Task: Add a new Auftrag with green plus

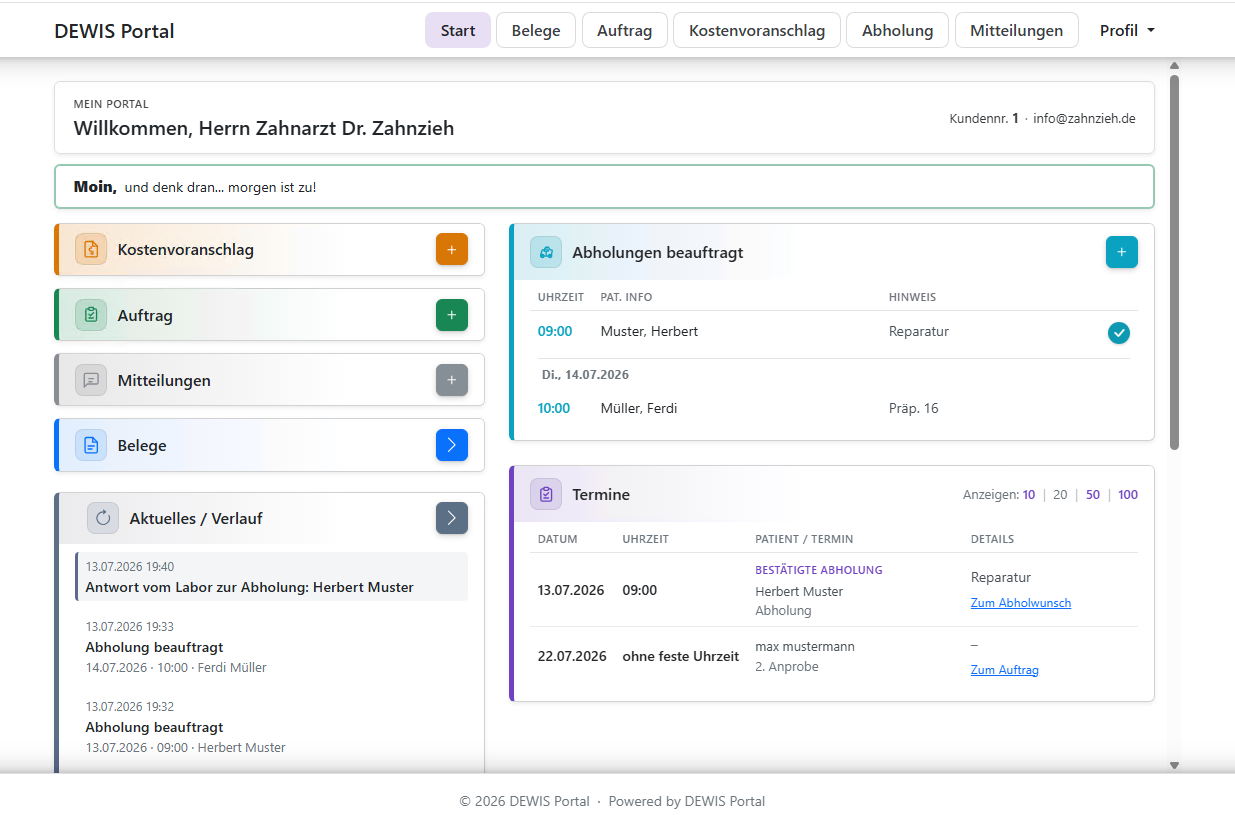Action: coord(452,315)
